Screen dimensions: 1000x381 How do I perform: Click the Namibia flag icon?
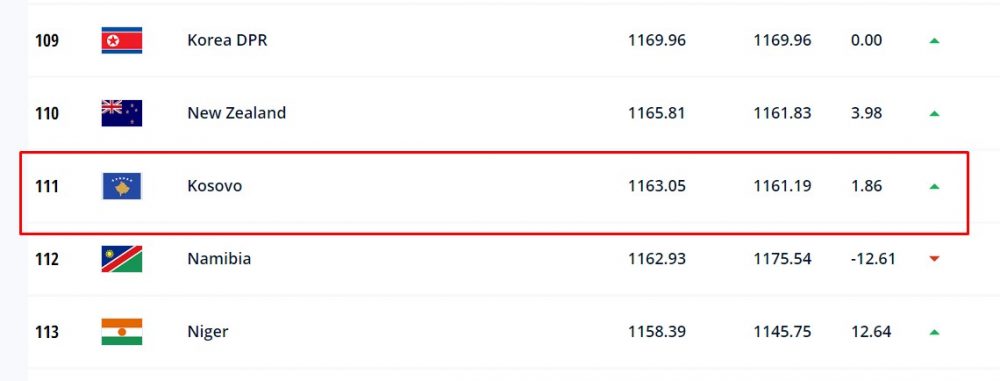(x=122, y=259)
